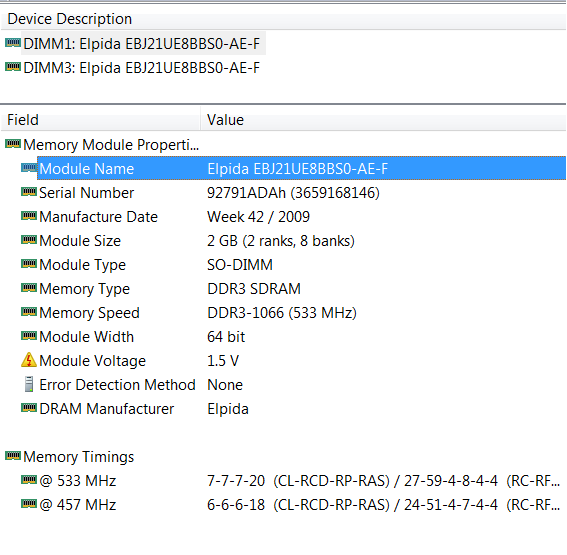Viewport: 567px width, 555px height.
Task: Click the Module Type row icon
Action: point(29,264)
